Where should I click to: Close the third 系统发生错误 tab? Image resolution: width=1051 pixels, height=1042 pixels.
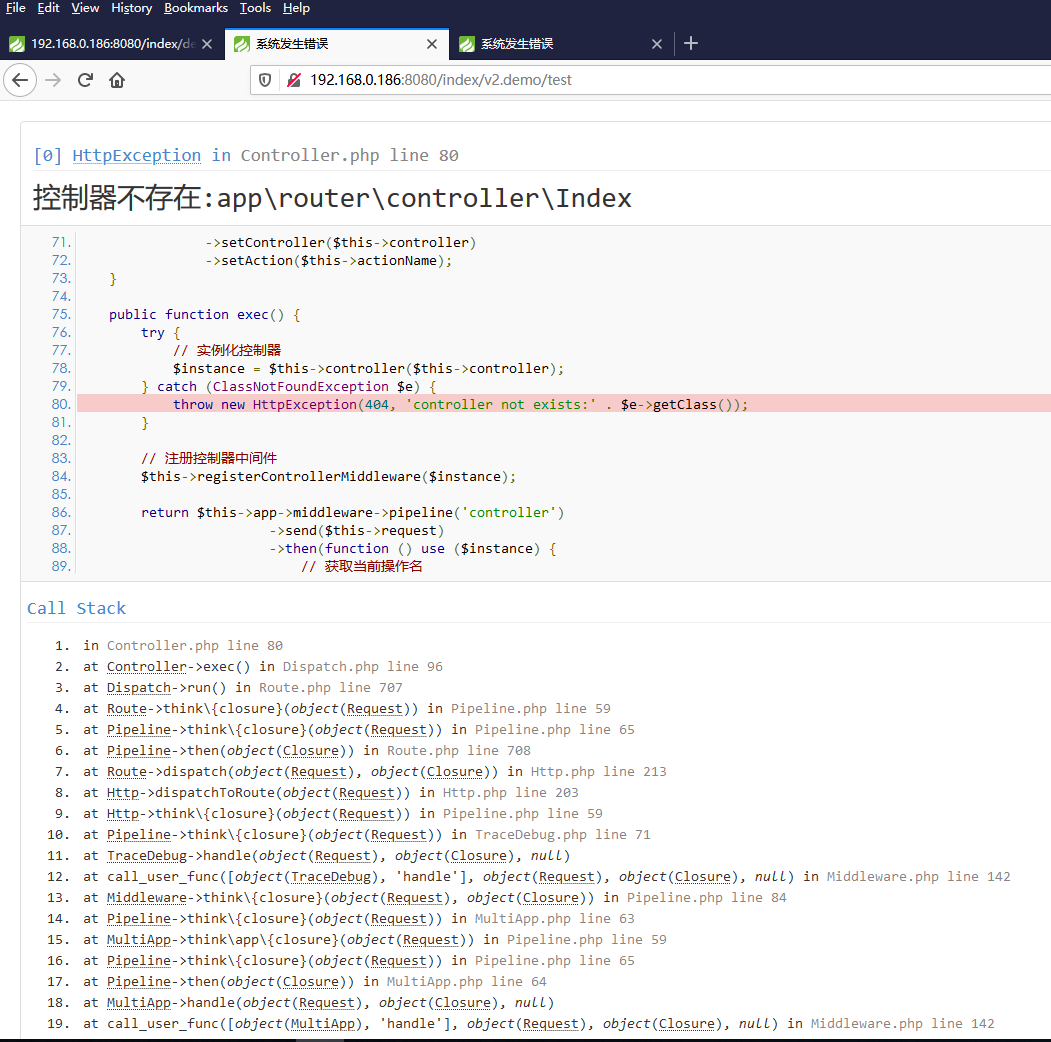(657, 44)
